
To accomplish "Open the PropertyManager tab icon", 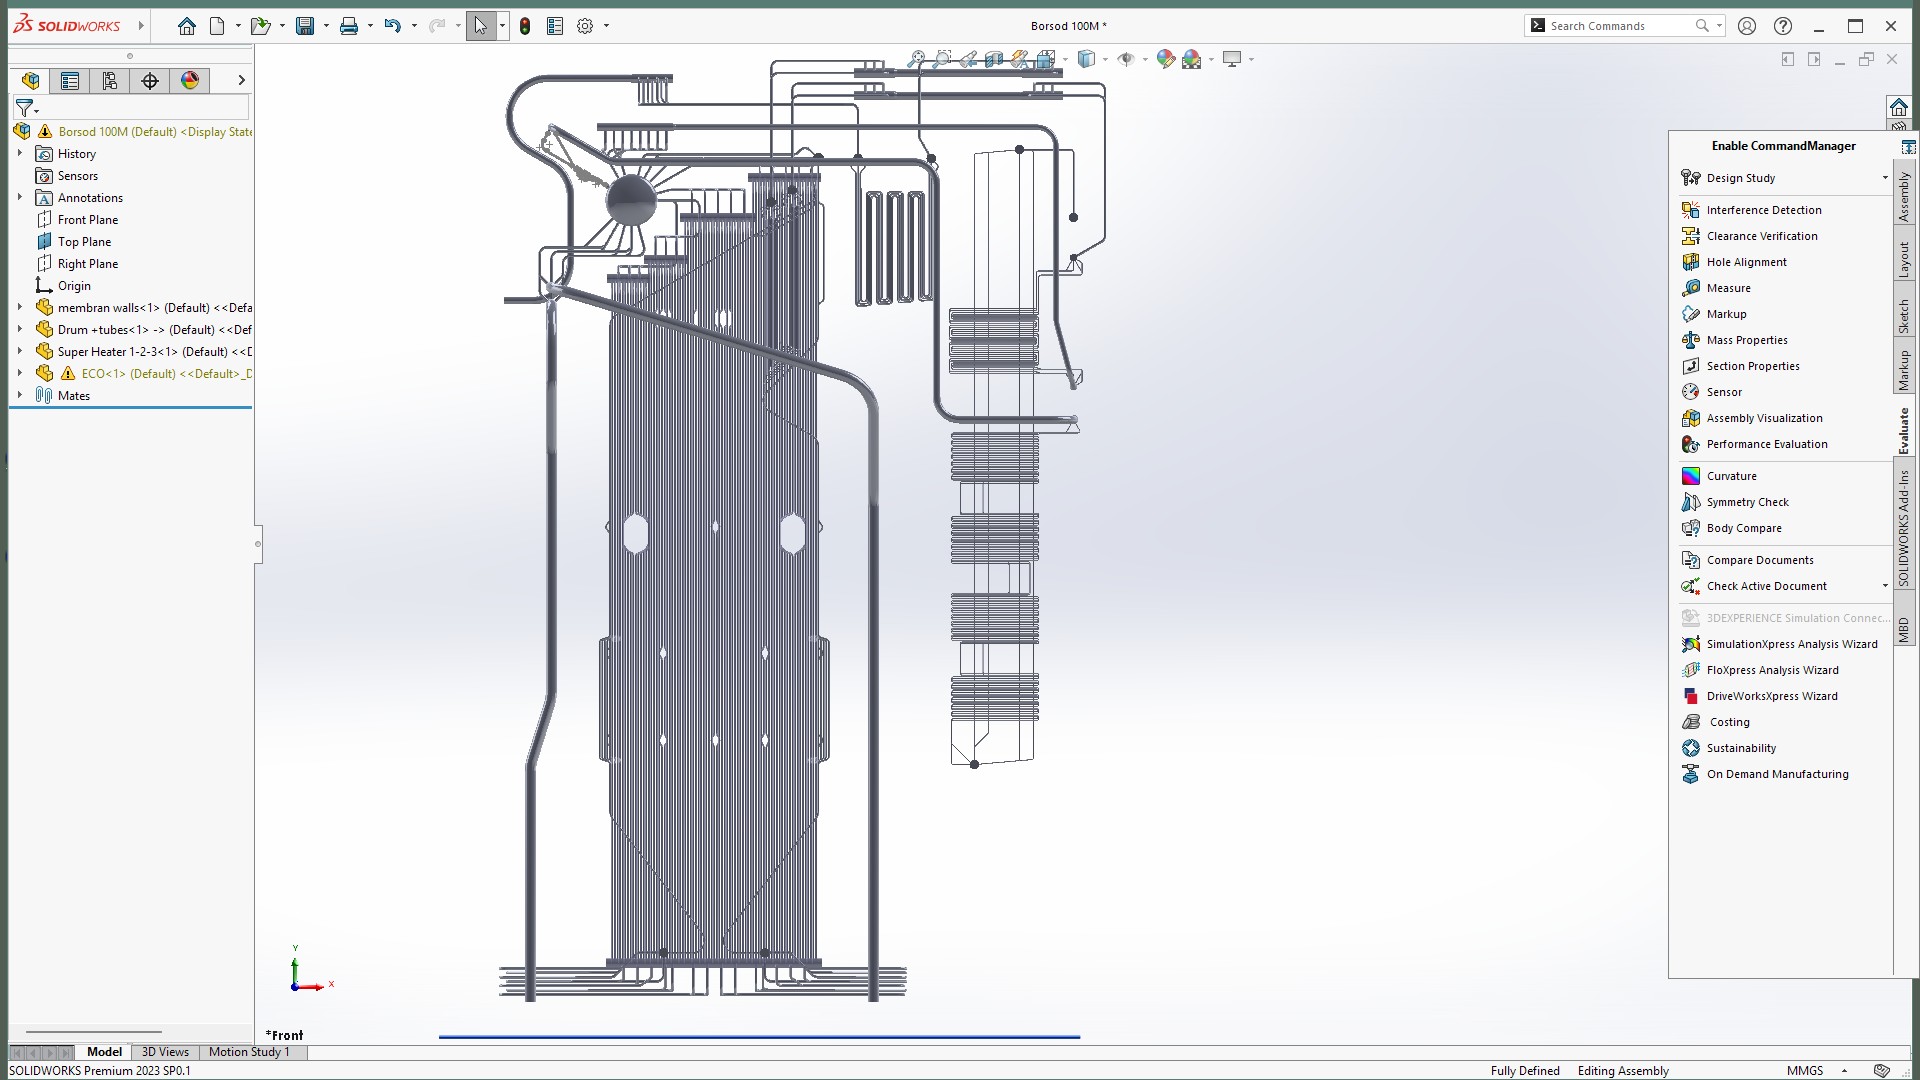I will coord(70,81).
